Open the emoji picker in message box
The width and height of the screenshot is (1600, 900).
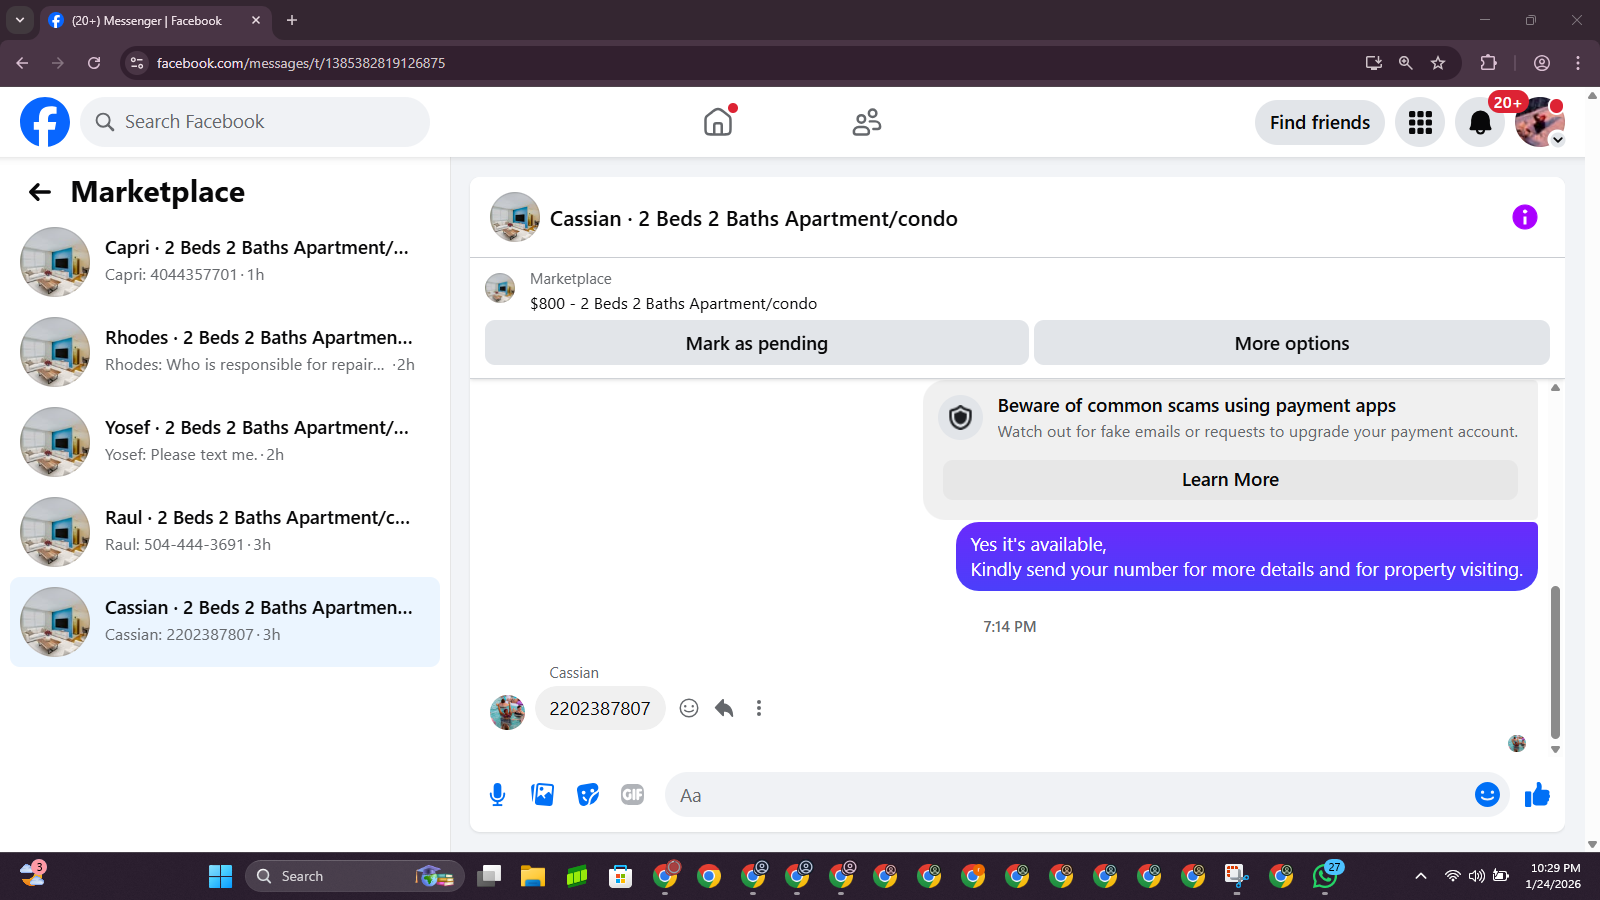(1487, 795)
